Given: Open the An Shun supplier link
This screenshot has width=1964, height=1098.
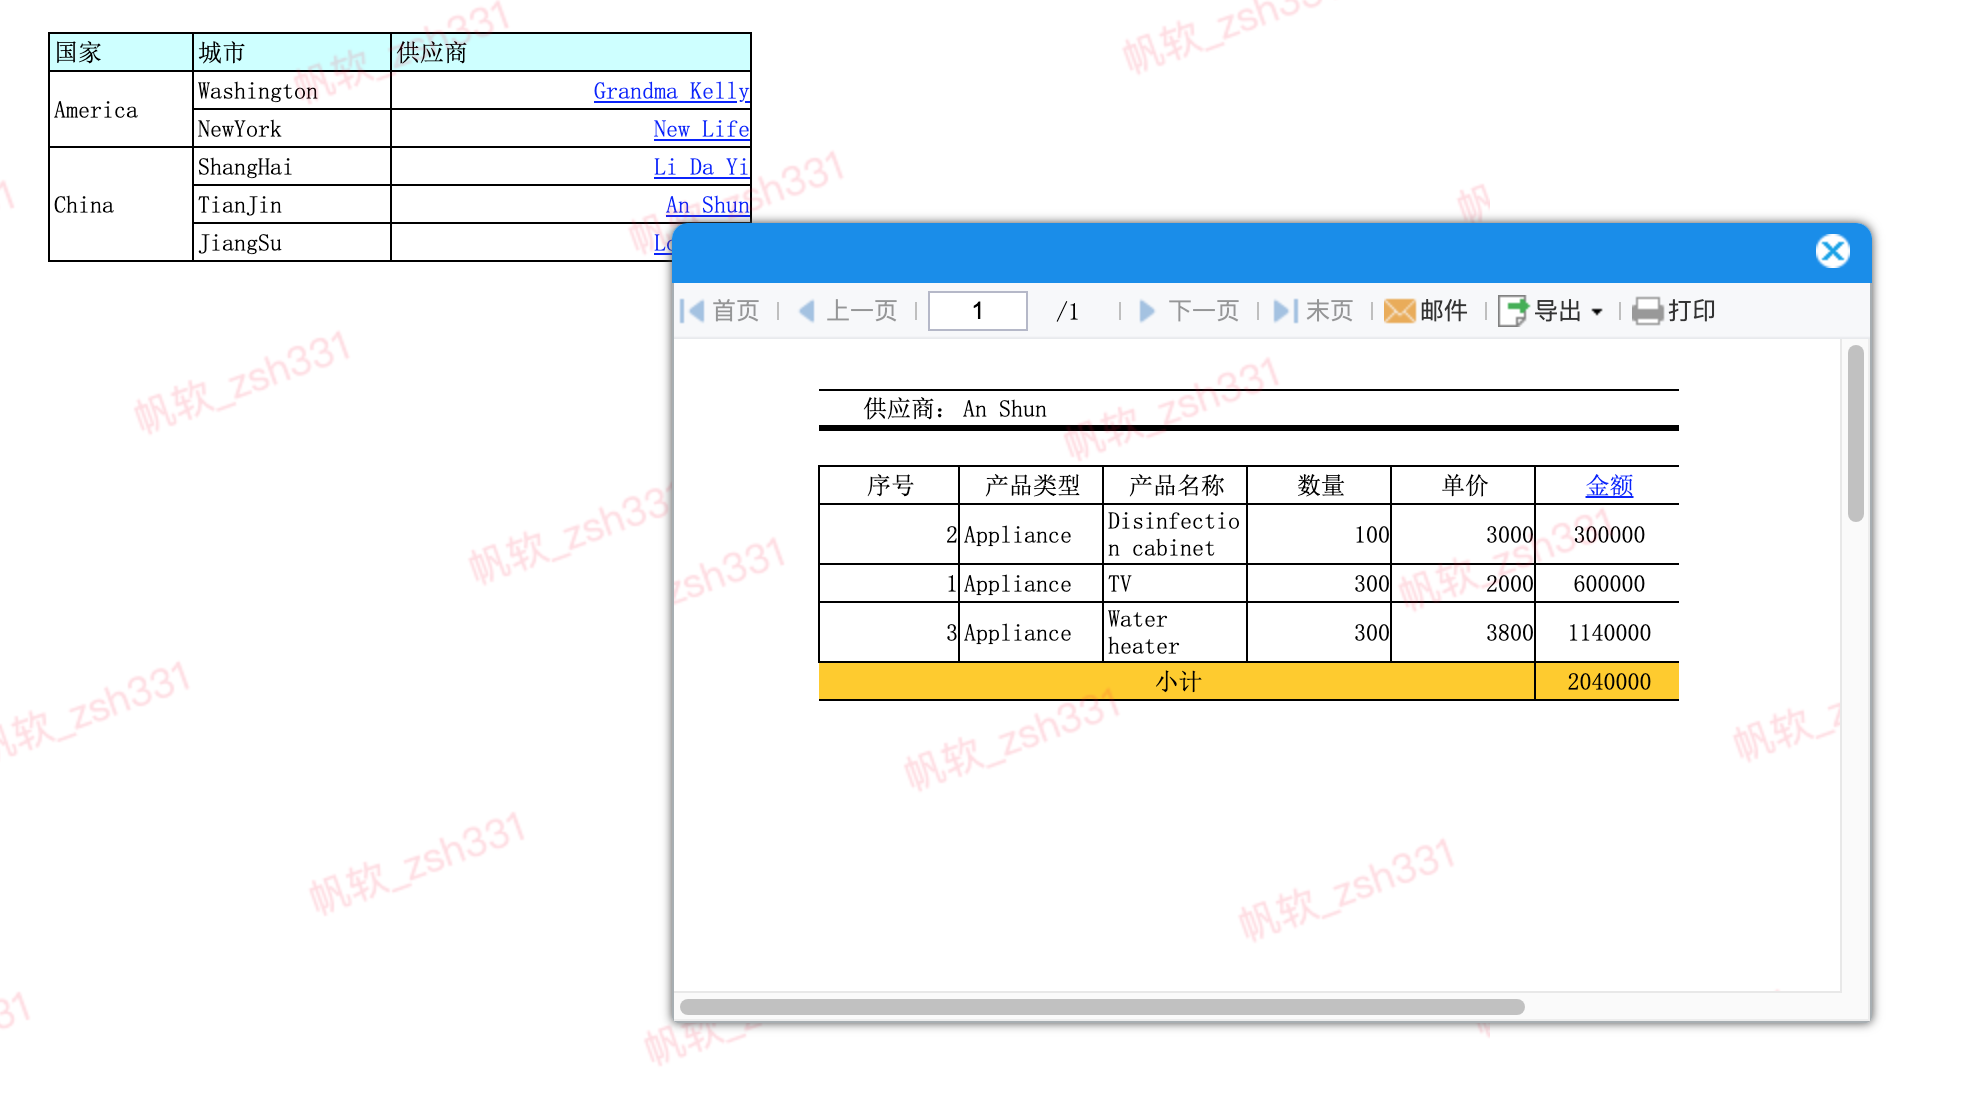Looking at the screenshot, I should click(x=706, y=205).
